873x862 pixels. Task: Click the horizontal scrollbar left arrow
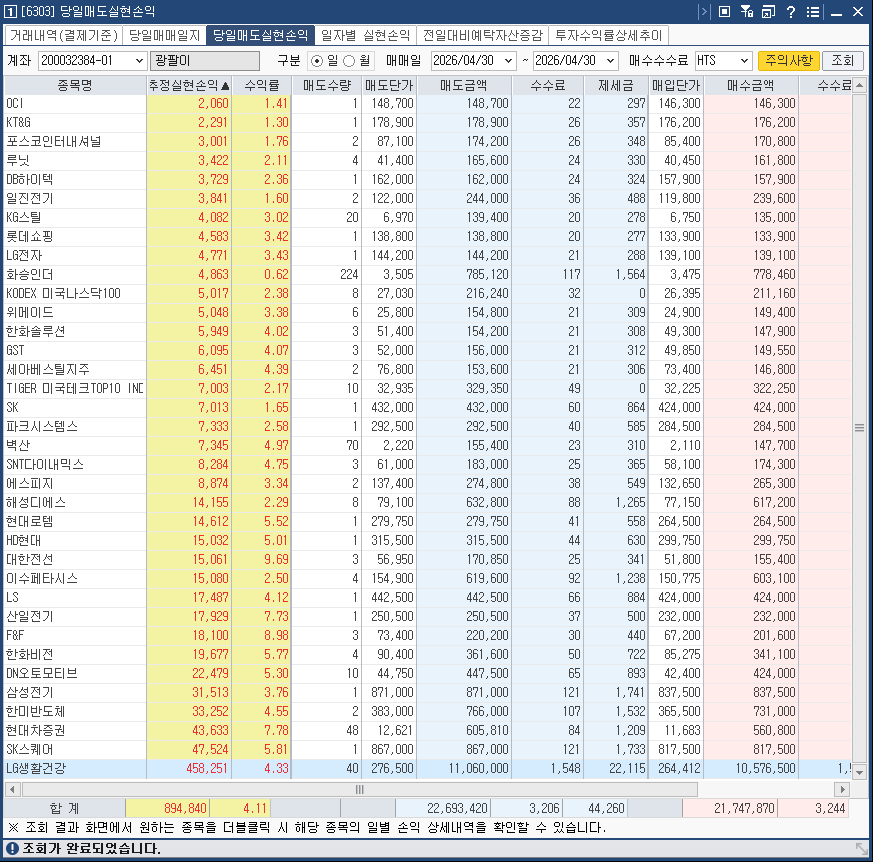tap(12, 789)
